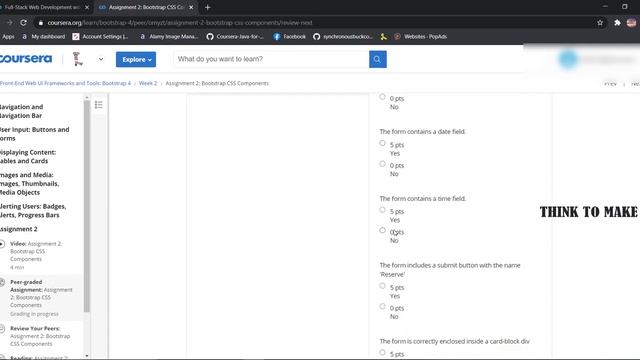This screenshot has width=640, height=360.
Task: Select 5 pts for card-block div question
Action: [x=382, y=352]
